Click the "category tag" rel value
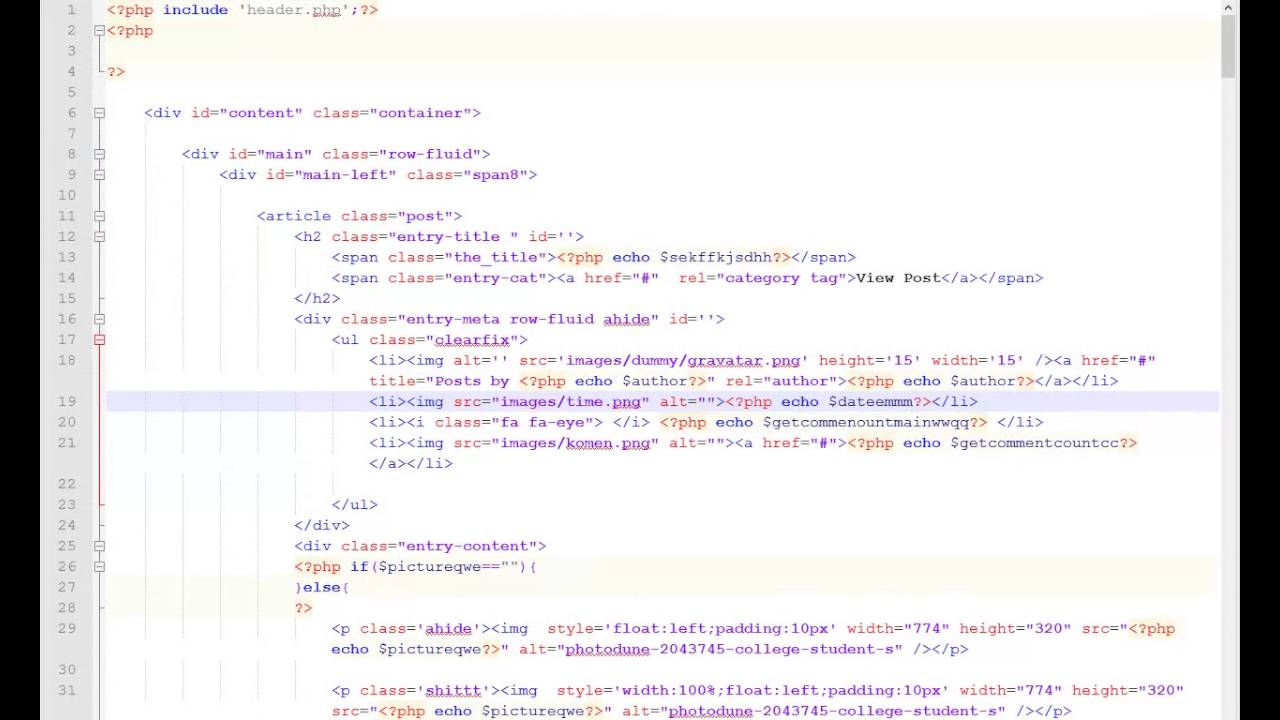This screenshot has height=720, width=1280. (x=781, y=278)
